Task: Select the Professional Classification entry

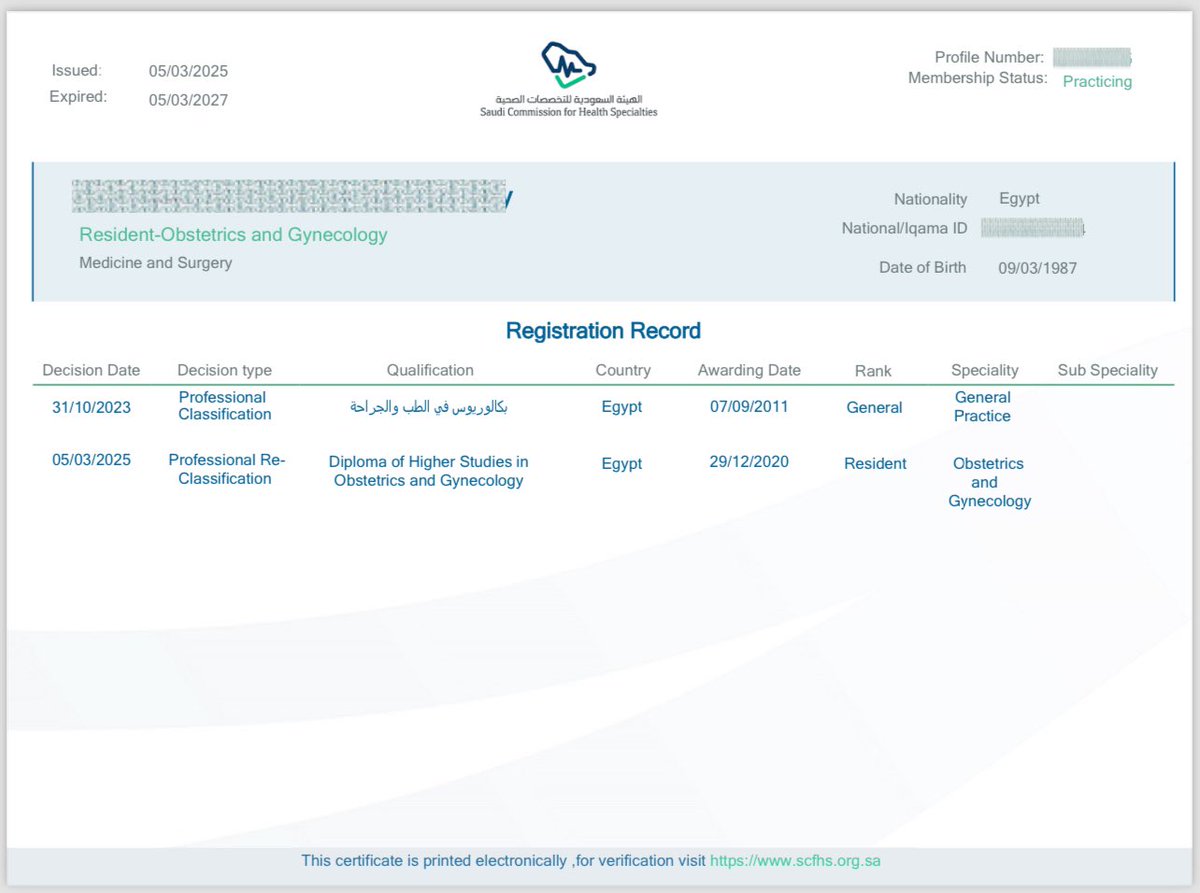Action: (x=223, y=405)
